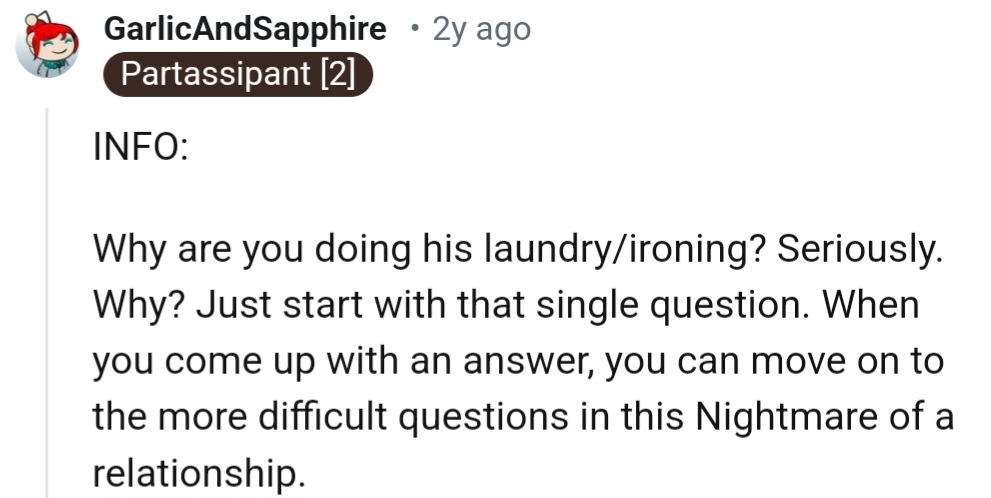Click the dot separator before the timestamp
Viewport: 991px width, 498px height.
pos(414,30)
